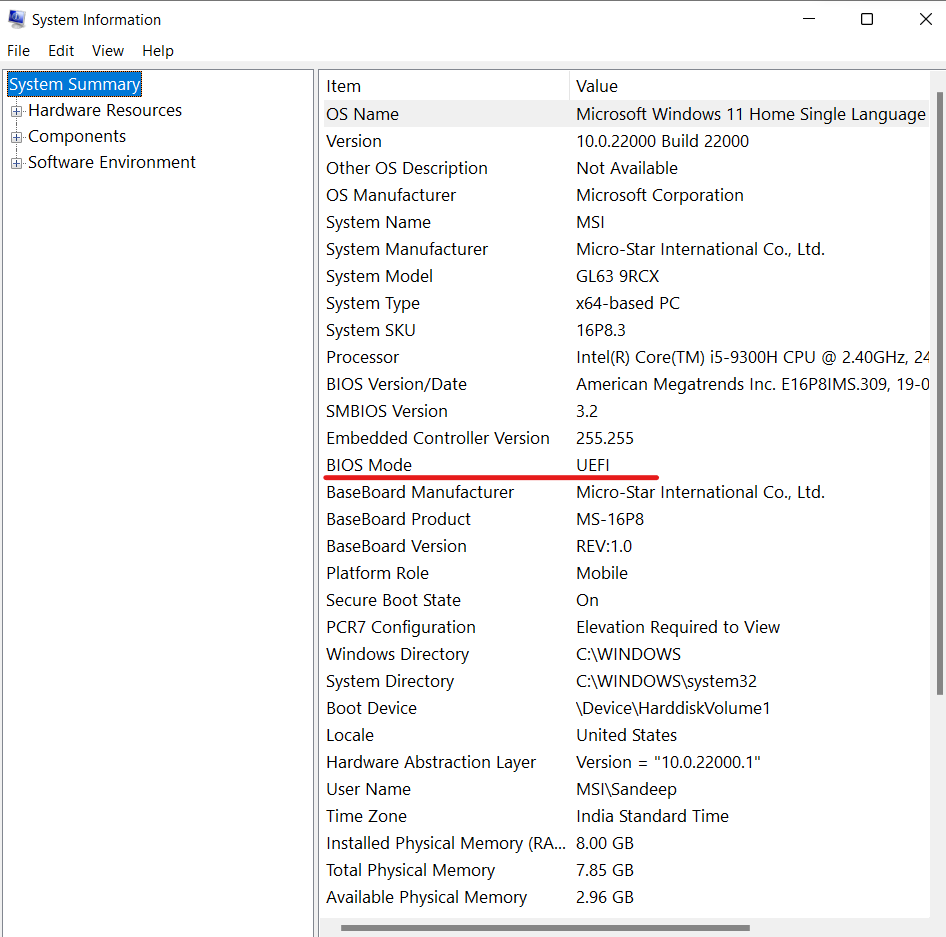Select the PCR7 Configuration row
This screenshot has height=937, width=946.
pos(626,627)
